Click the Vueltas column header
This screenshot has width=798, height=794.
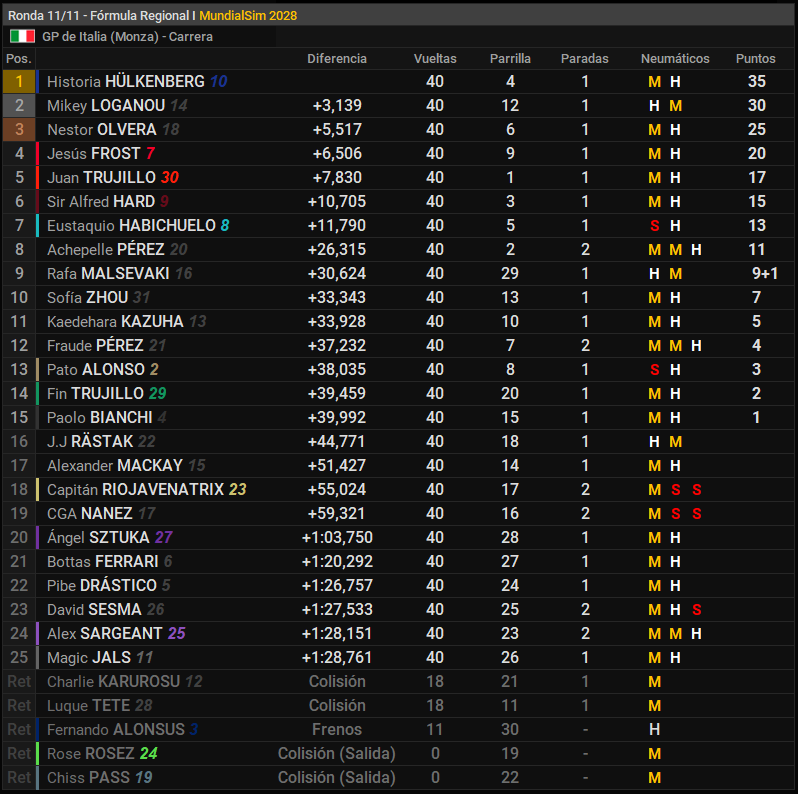[435, 59]
